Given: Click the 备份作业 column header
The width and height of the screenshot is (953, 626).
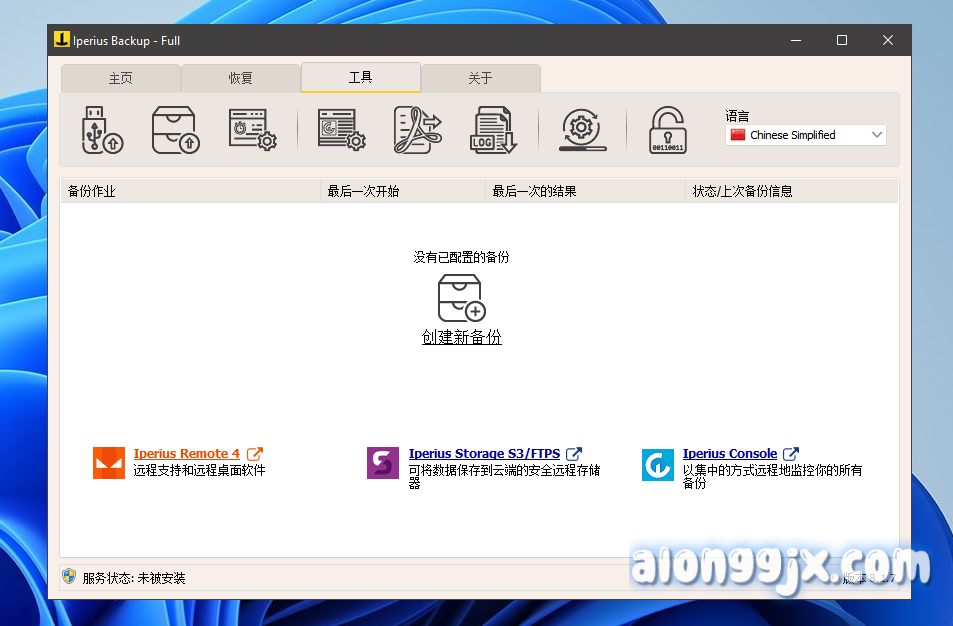Looking at the screenshot, I should pyautogui.click(x=92, y=191).
